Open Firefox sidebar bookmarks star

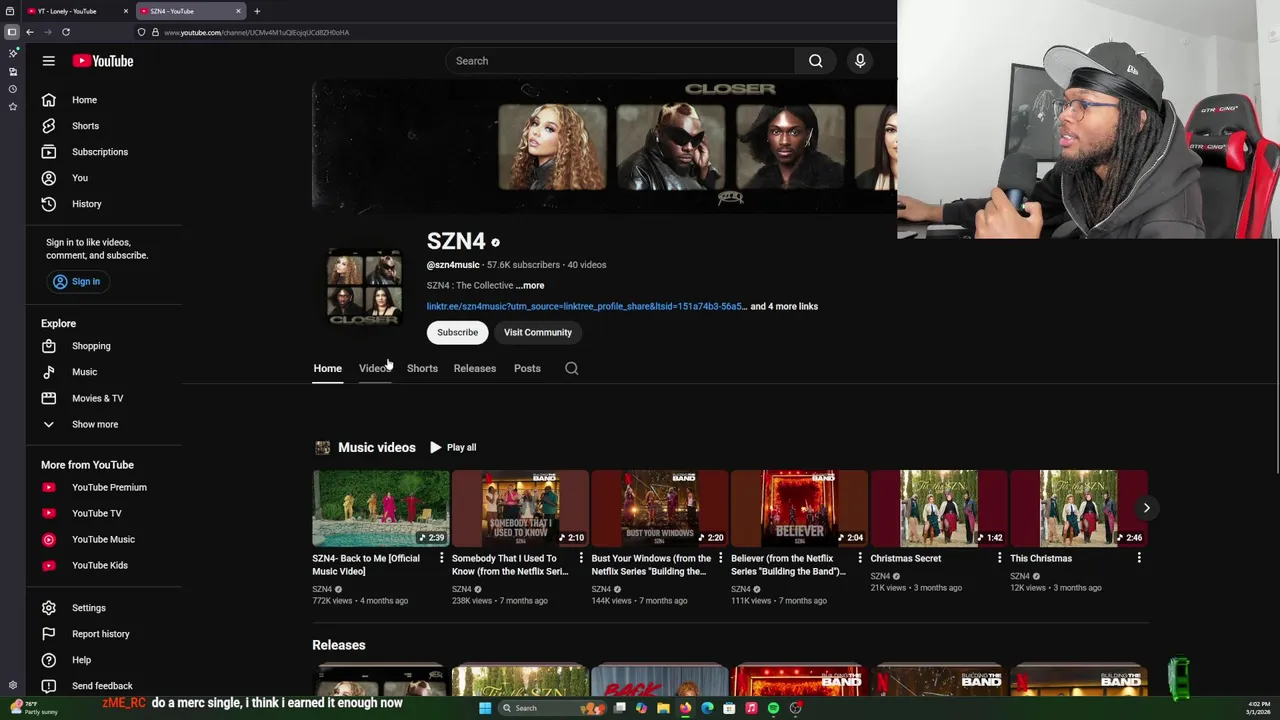(12, 106)
